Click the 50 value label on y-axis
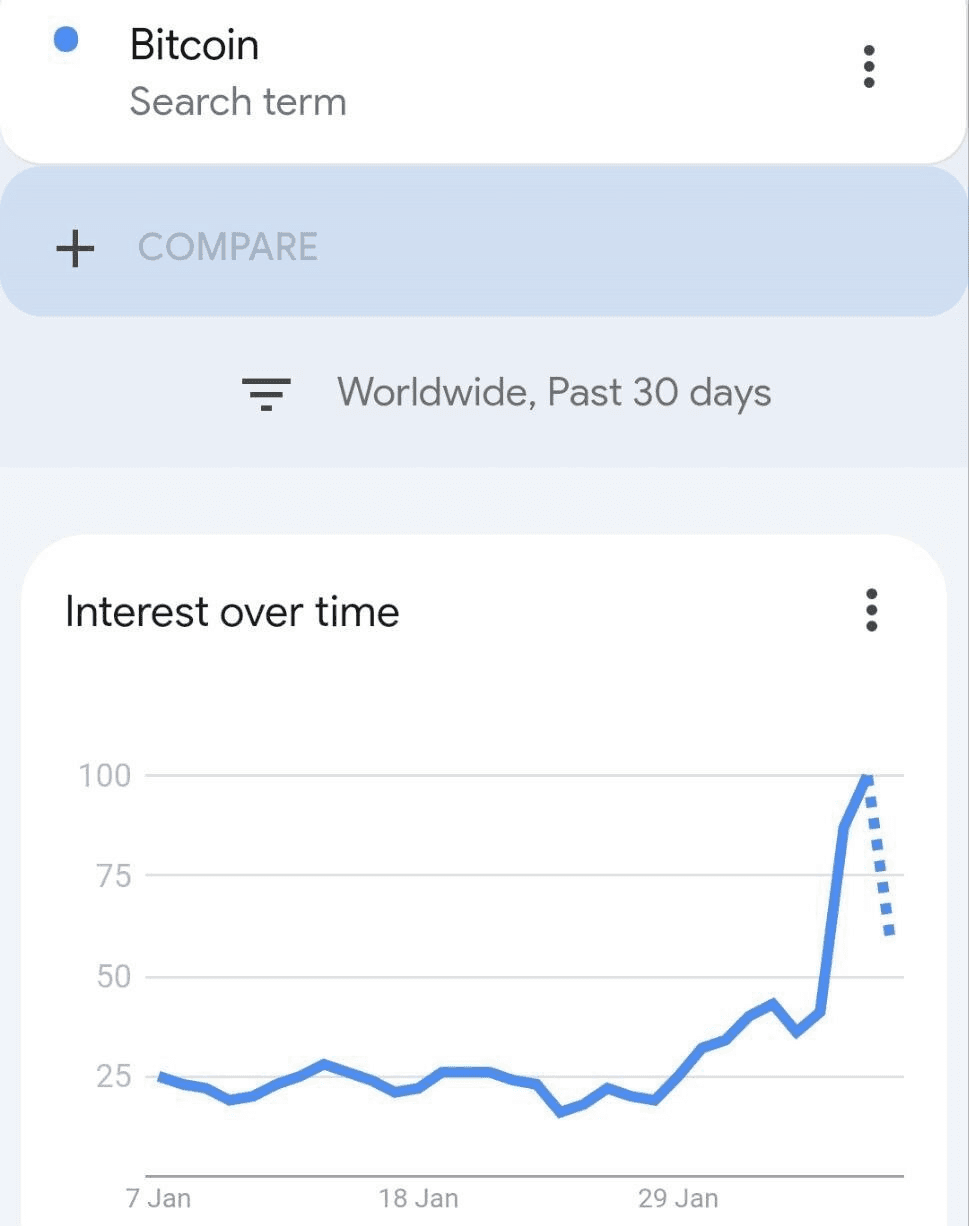Viewport: 969px width, 1226px height. click(x=113, y=977)
